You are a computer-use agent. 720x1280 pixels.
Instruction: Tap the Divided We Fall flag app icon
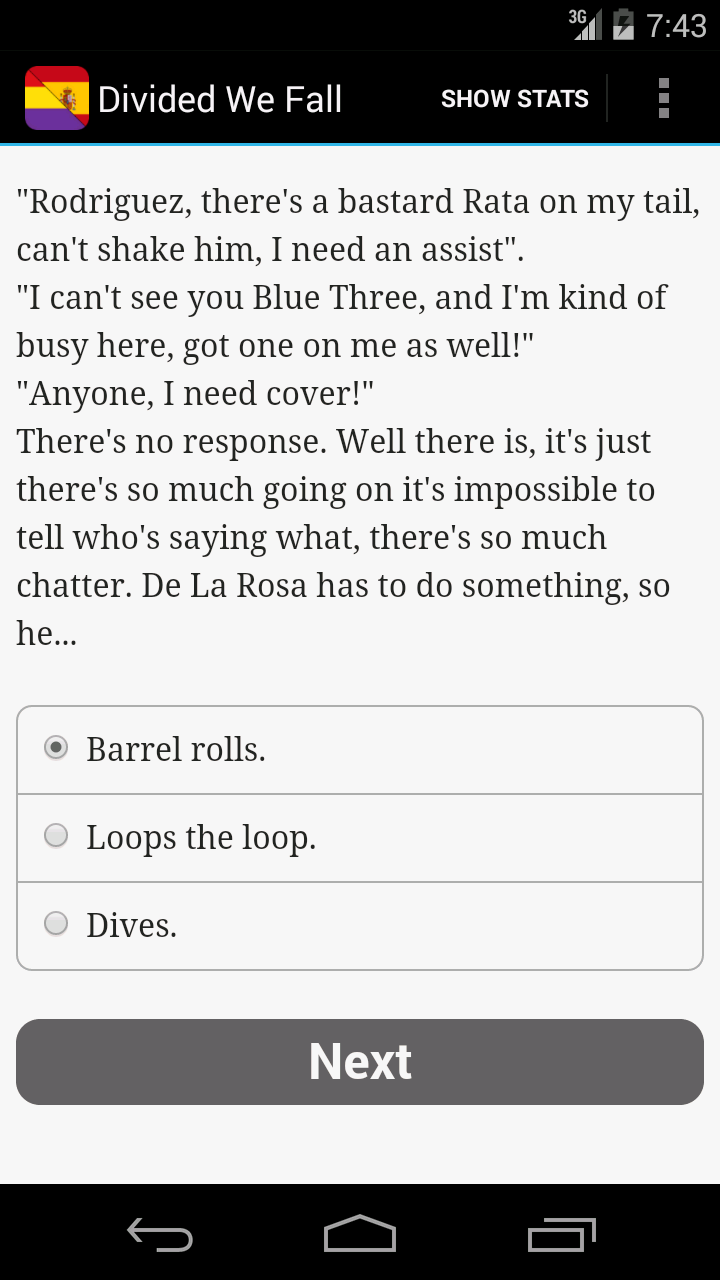coord(57,98)
